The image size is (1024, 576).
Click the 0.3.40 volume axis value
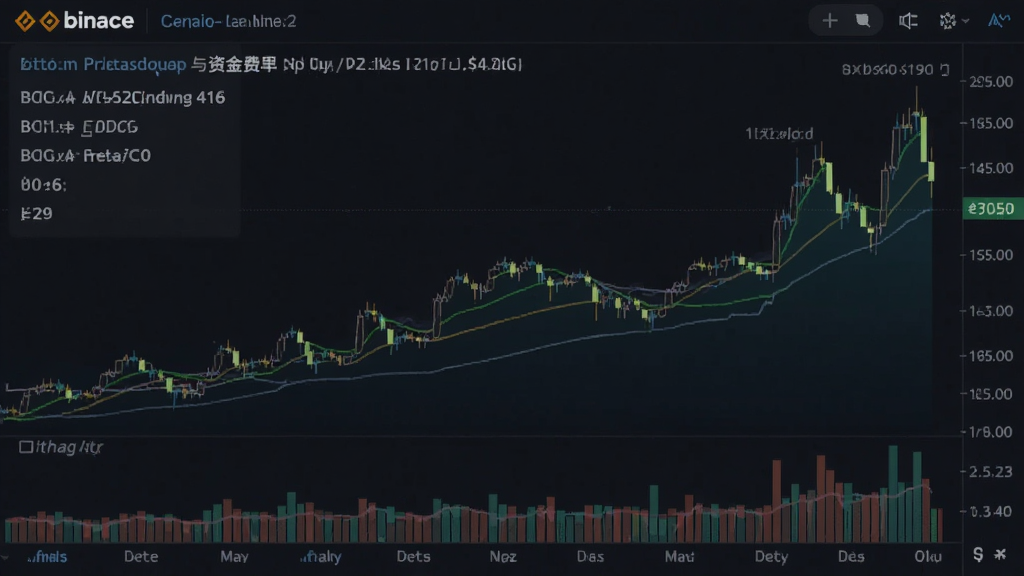(x=991, y=511)
